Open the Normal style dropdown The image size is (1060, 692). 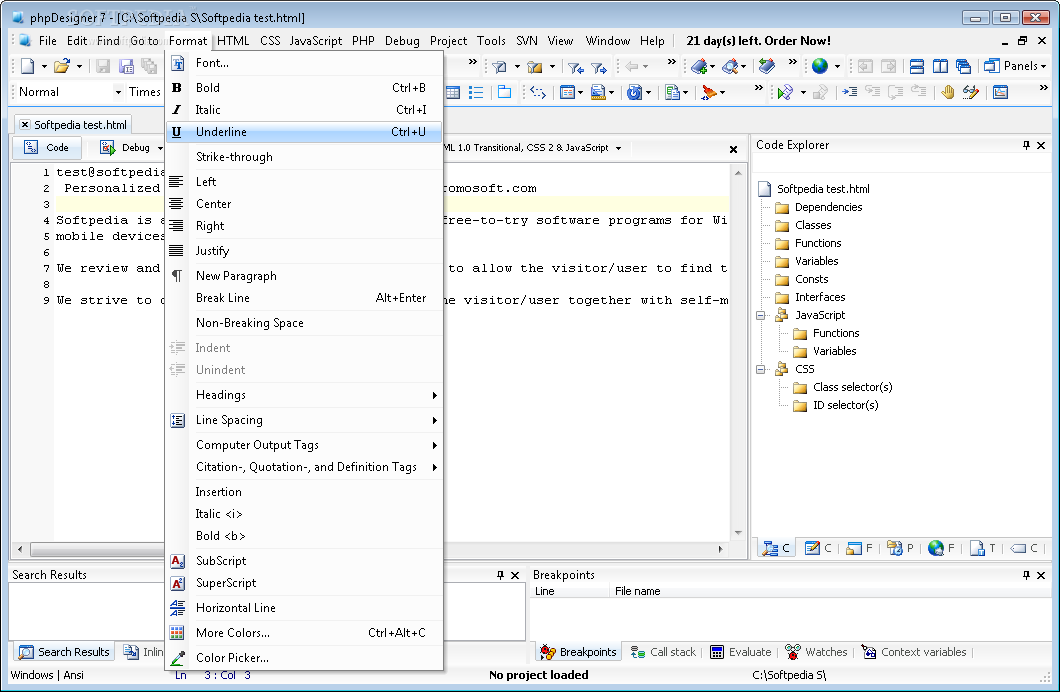click(x=118, y=92)
